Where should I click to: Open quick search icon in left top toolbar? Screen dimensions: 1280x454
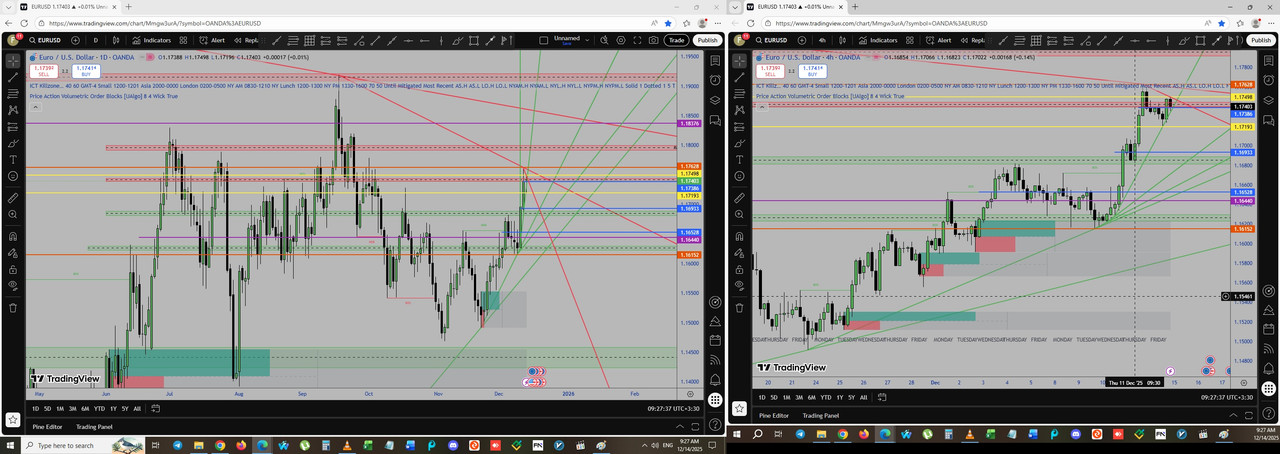point(604,40)
